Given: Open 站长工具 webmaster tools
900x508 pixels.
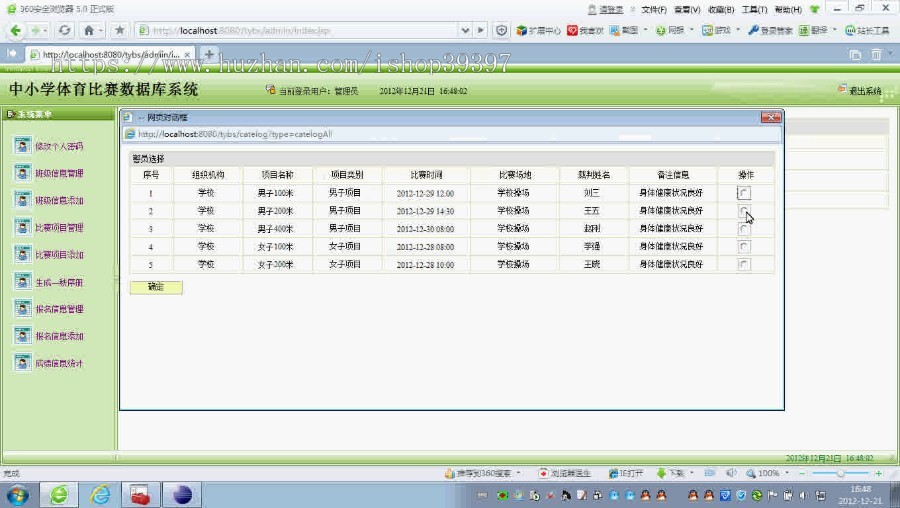Looking at the screenshot, I should 867,30.
